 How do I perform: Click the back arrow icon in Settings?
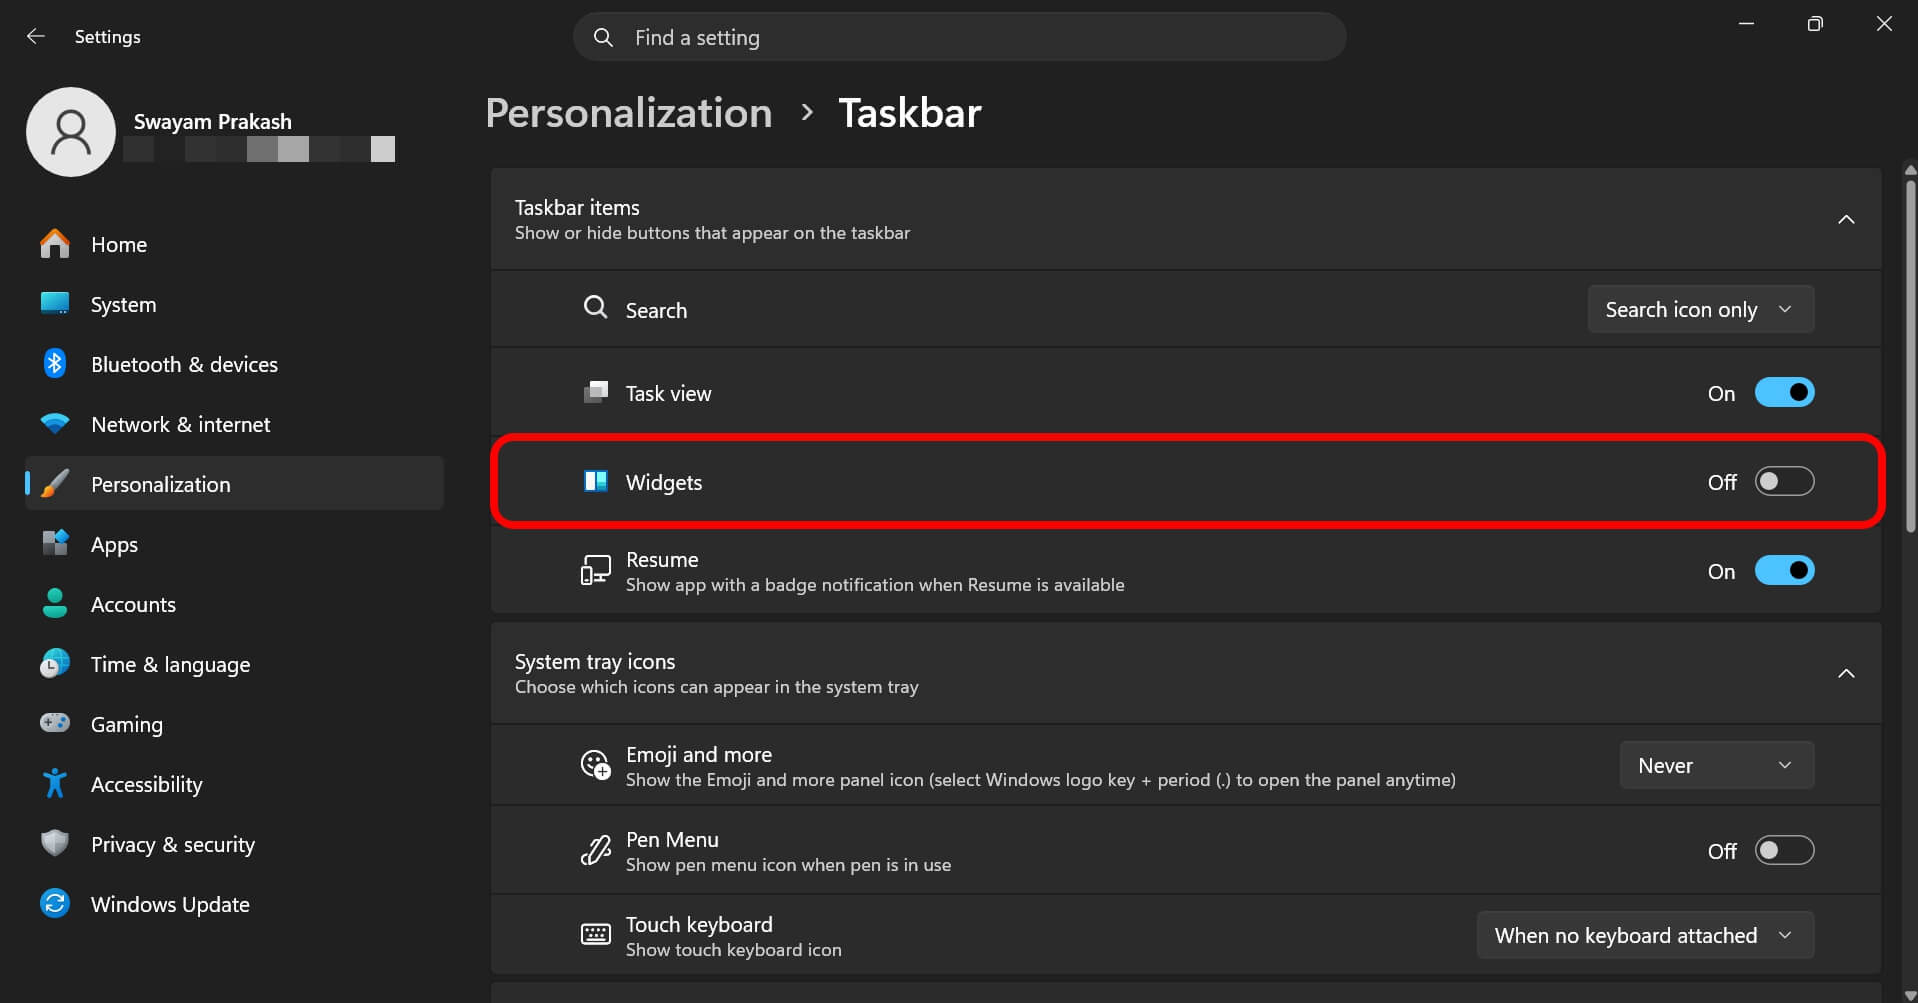pyautogui.click(x=36, y=36)
